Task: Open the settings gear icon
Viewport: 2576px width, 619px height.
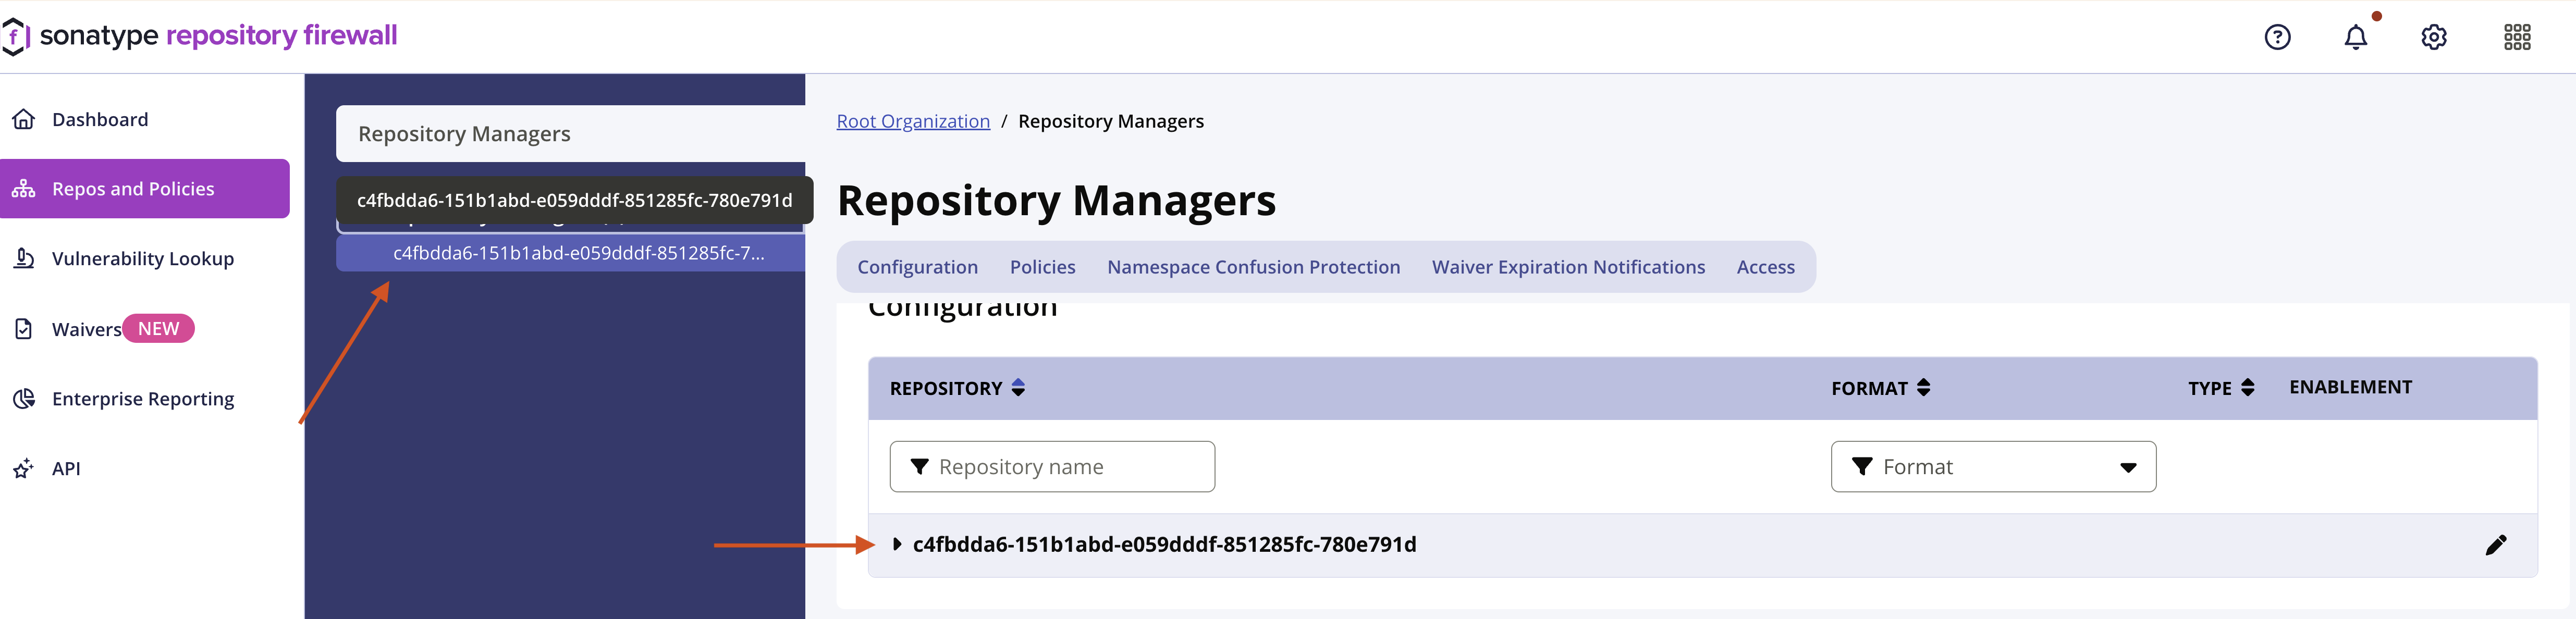Action: tap(2434, 37)
